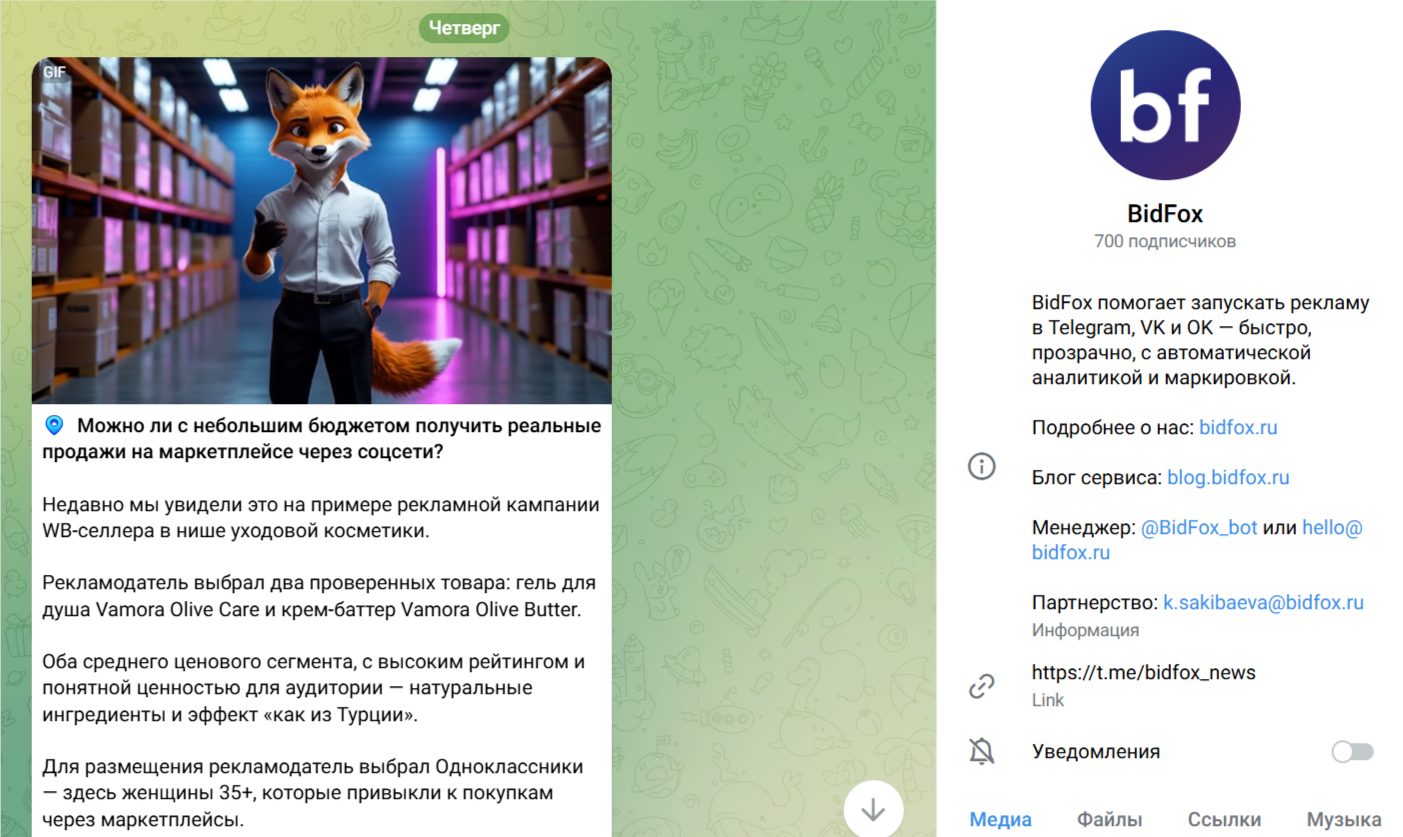The image size is (1403, 837).
Task: Click the crossed bell notifications icon
Action: coord(982,752)
